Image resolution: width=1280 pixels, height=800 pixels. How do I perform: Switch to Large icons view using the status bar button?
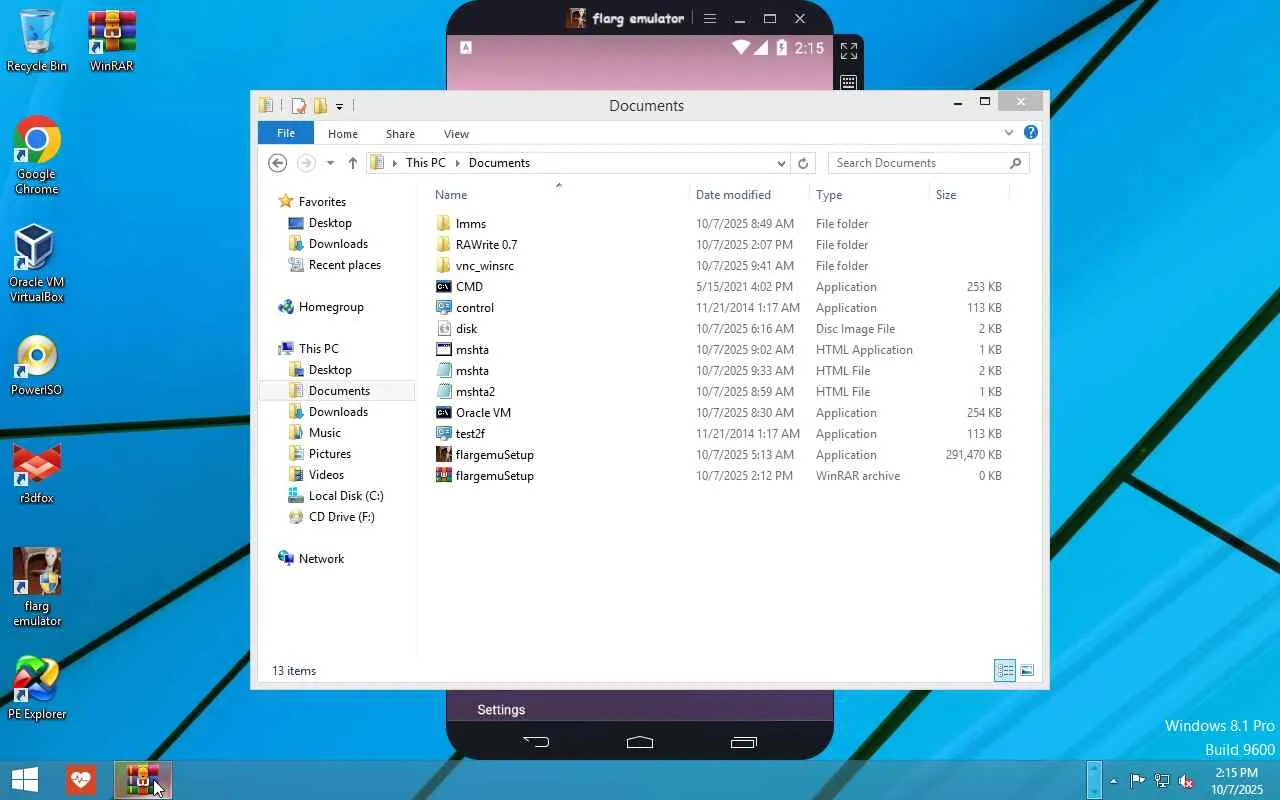(1027, 670)
